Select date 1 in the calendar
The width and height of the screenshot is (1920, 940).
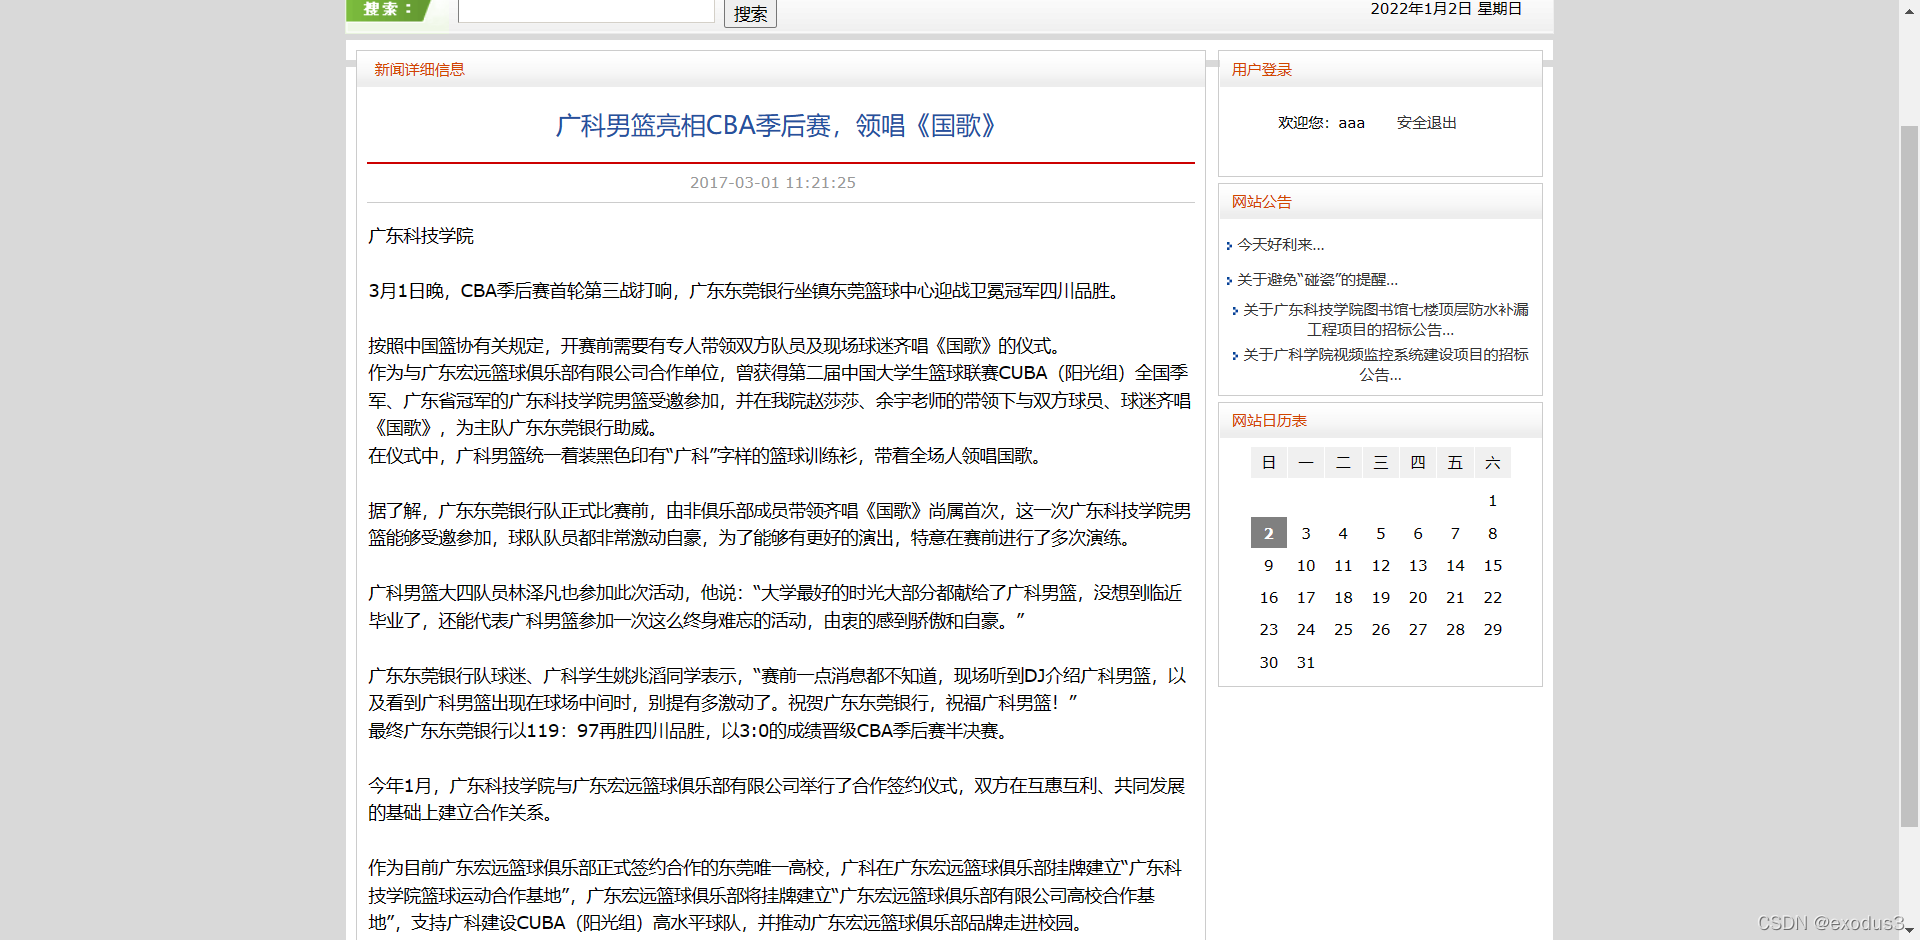click(x=1492, y=501)
